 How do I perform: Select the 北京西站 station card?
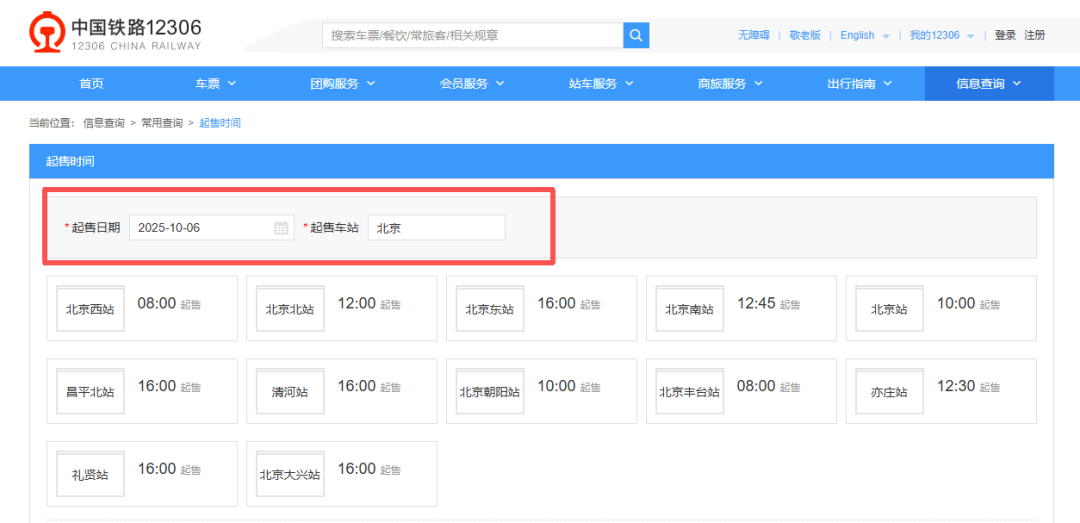[90, 309]
